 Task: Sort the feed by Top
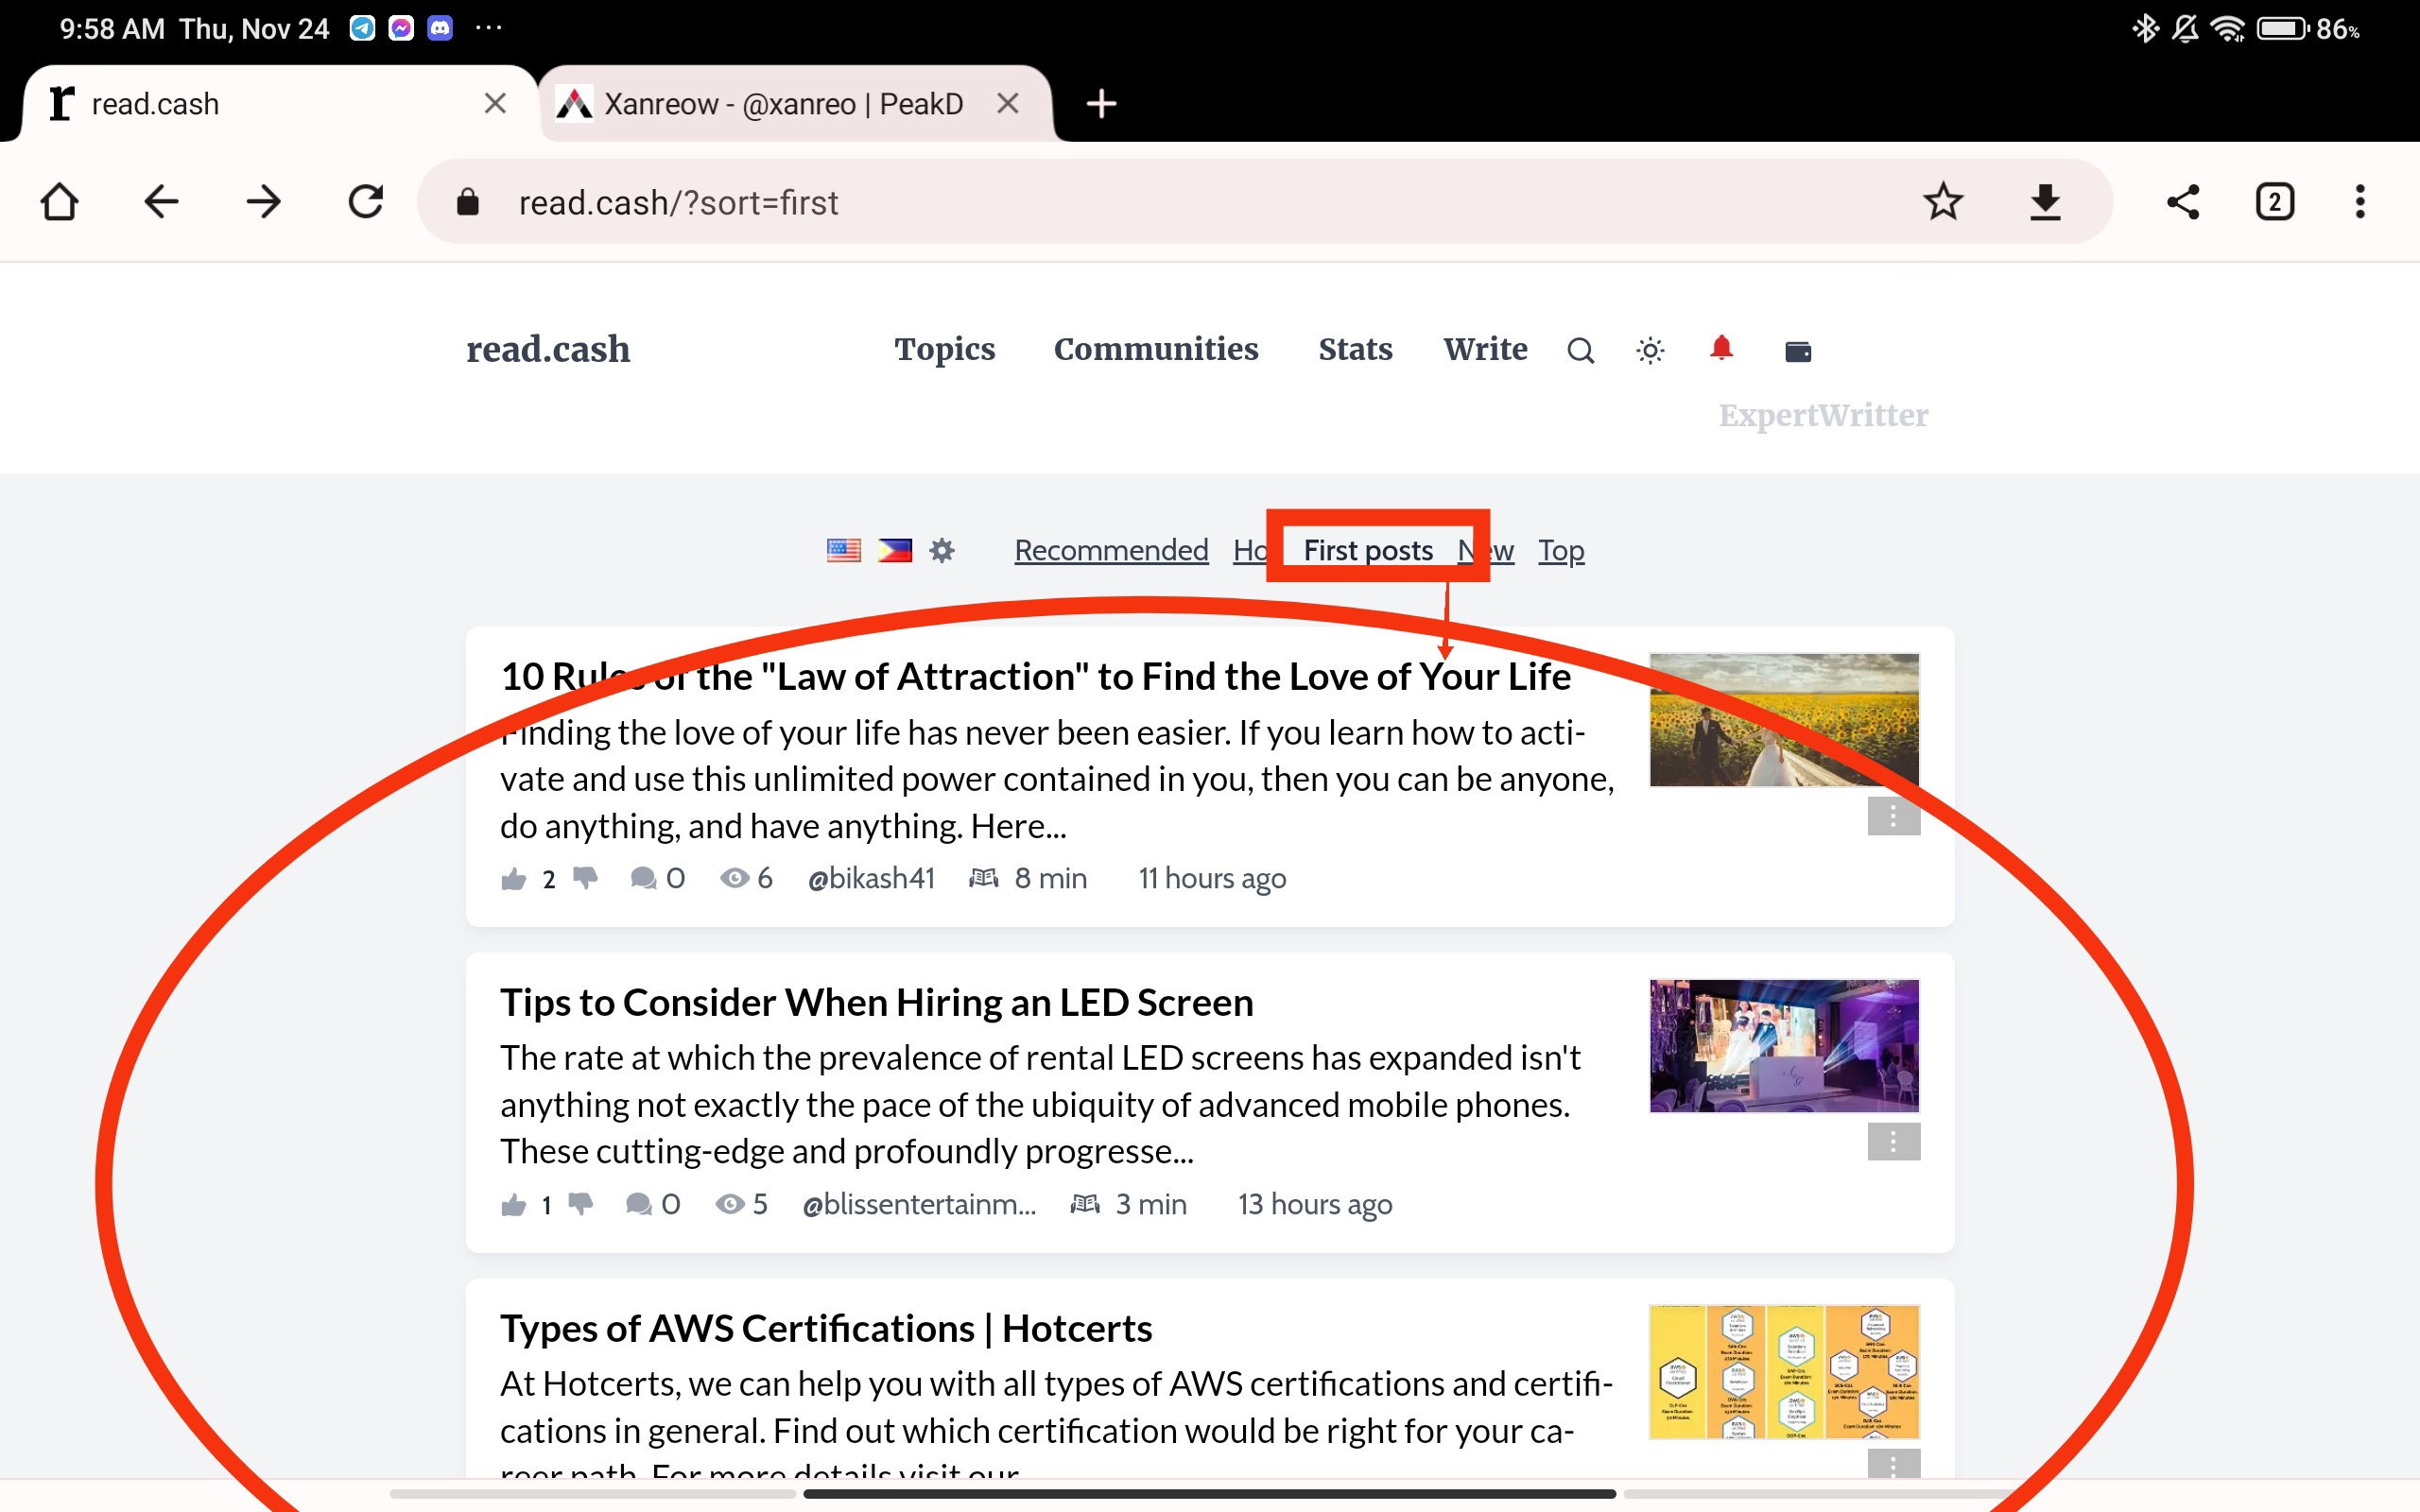(1561, 550)
